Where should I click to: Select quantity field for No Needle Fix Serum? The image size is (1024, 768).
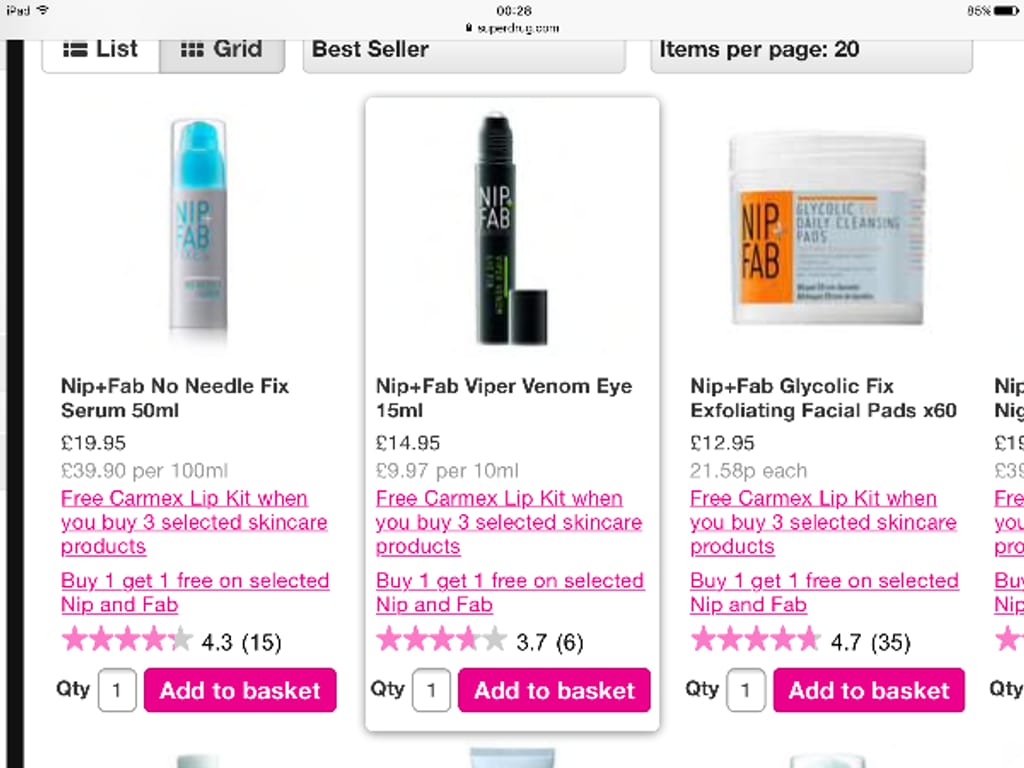coord(117,690)
